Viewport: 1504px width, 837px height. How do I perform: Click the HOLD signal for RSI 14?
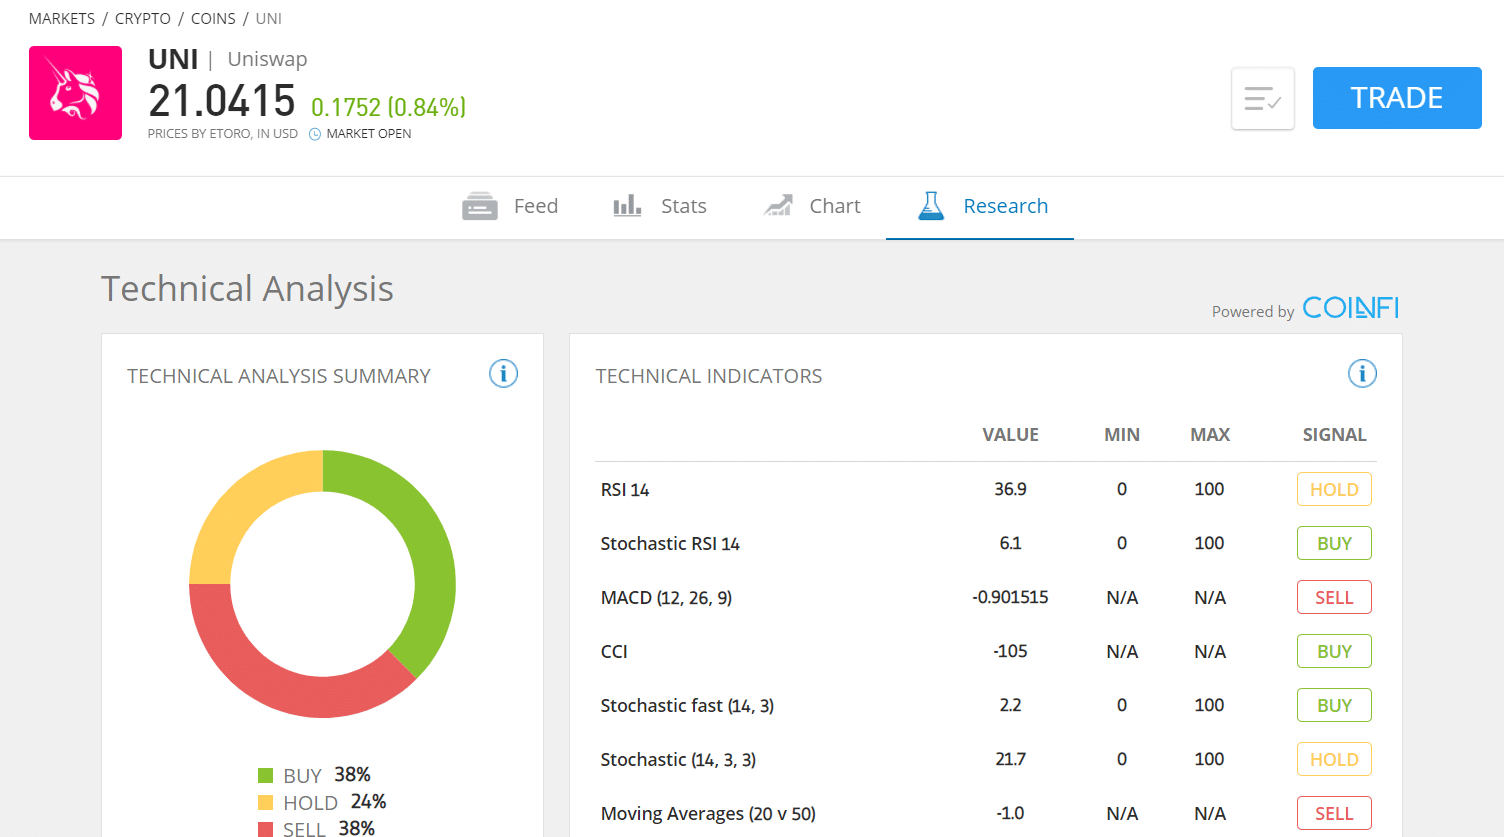1334,489
